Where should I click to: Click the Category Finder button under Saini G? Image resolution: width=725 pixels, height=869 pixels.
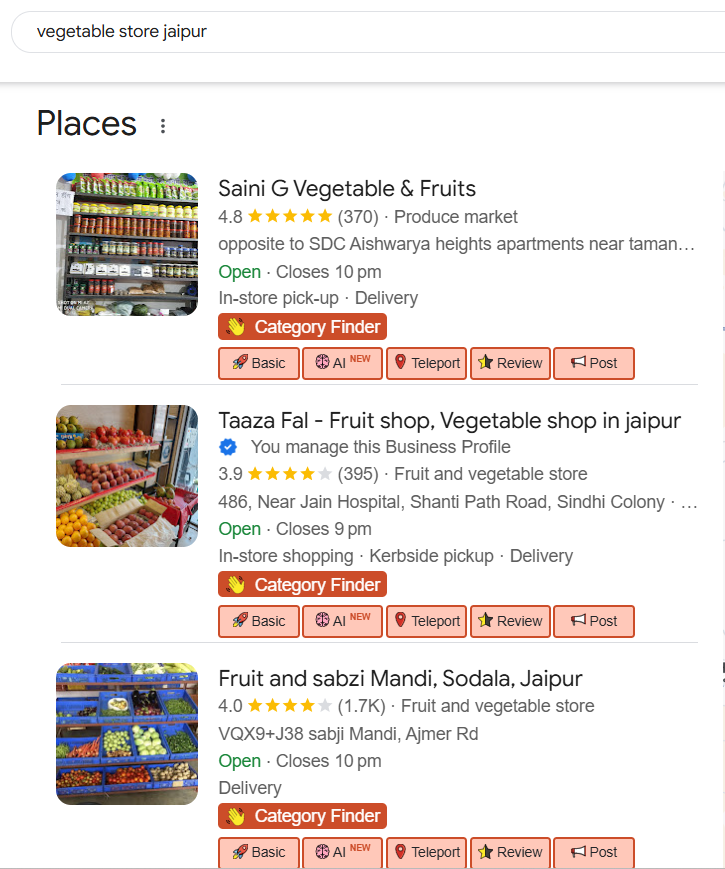[302, 327]
